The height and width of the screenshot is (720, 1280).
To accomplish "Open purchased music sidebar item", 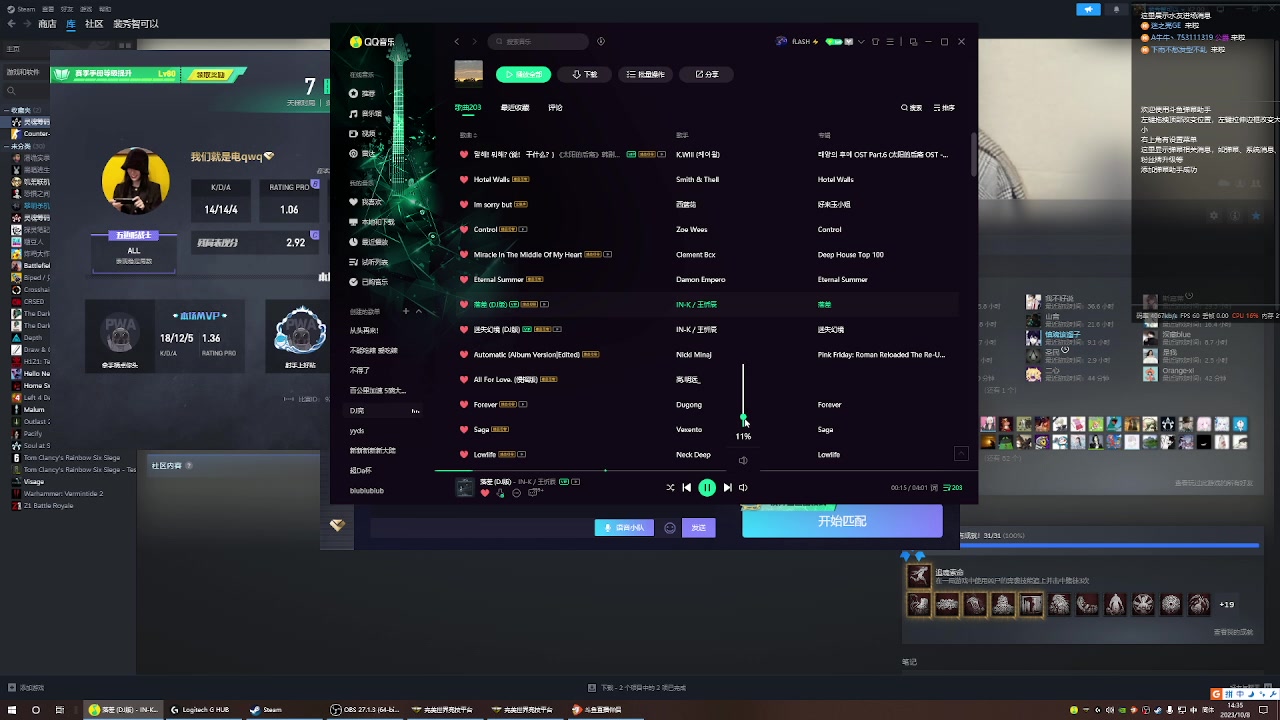I will [368, 282].
